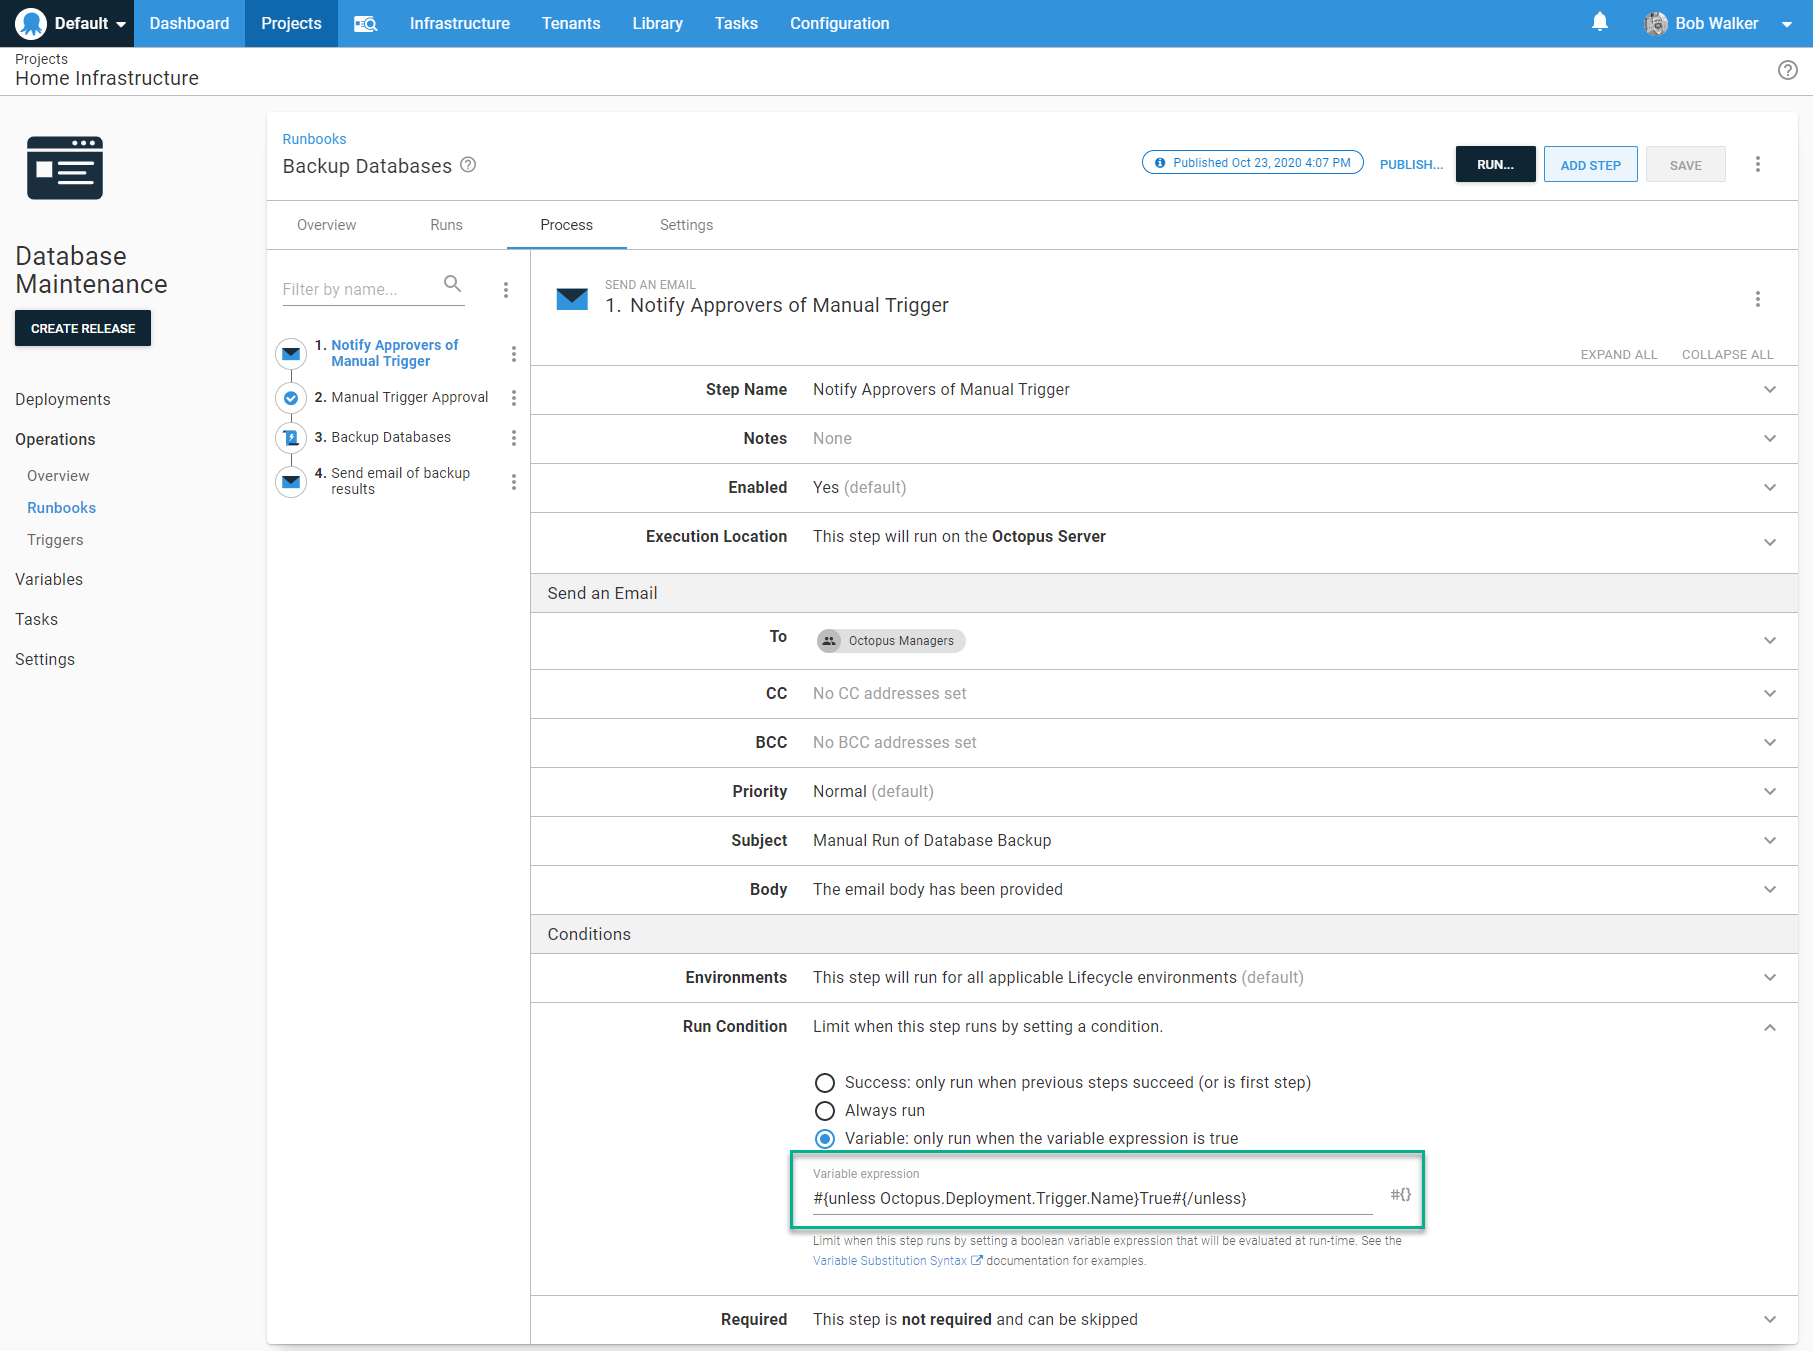Click the magnifier icon in step filter

[x=452, y=284]
